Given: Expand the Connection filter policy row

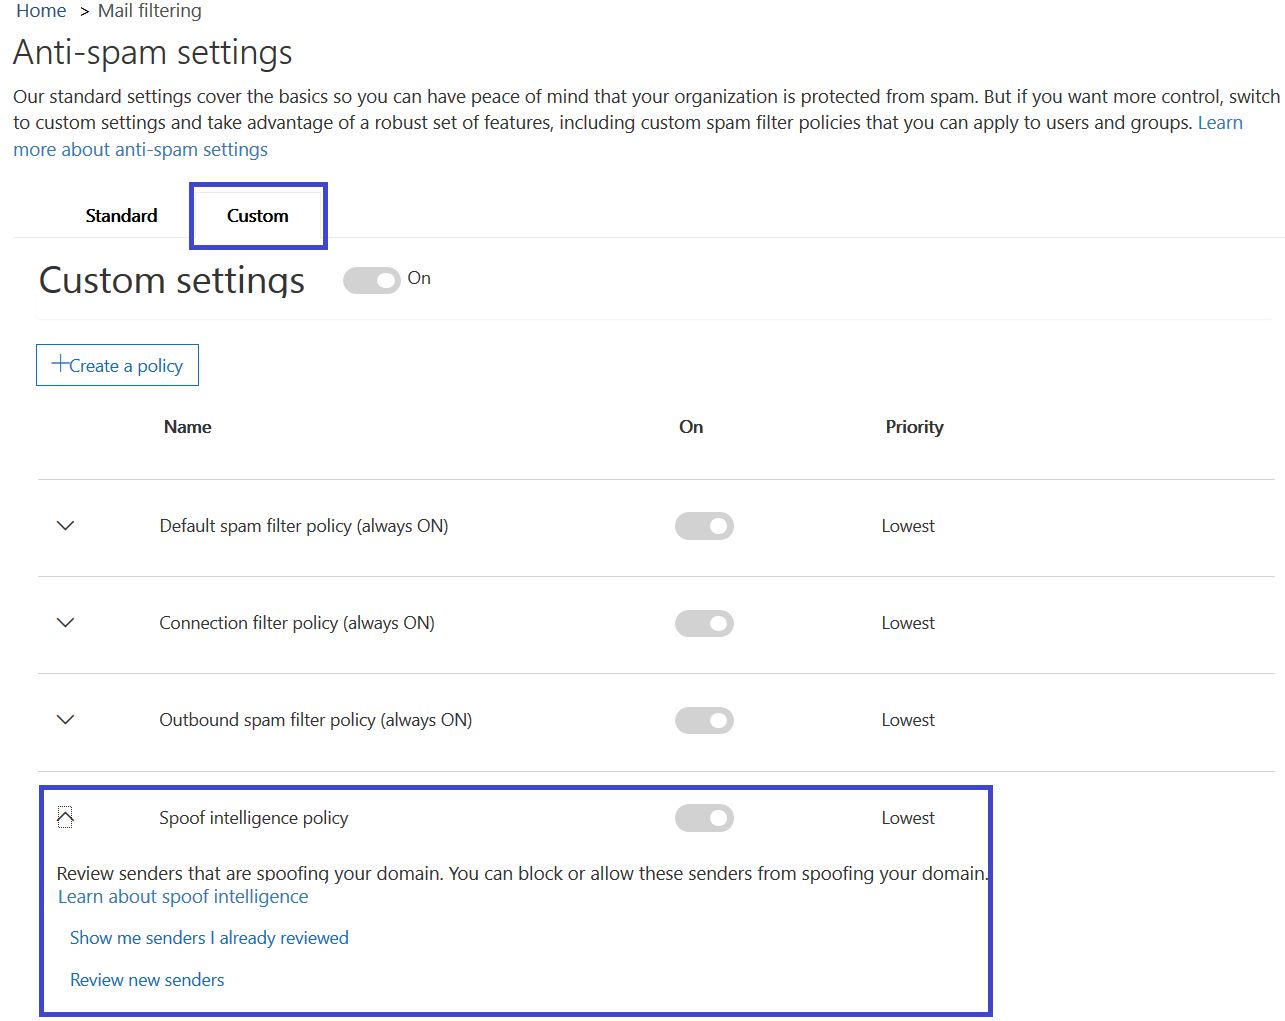Looking at the screenshot, I should [x=64, y=622].
